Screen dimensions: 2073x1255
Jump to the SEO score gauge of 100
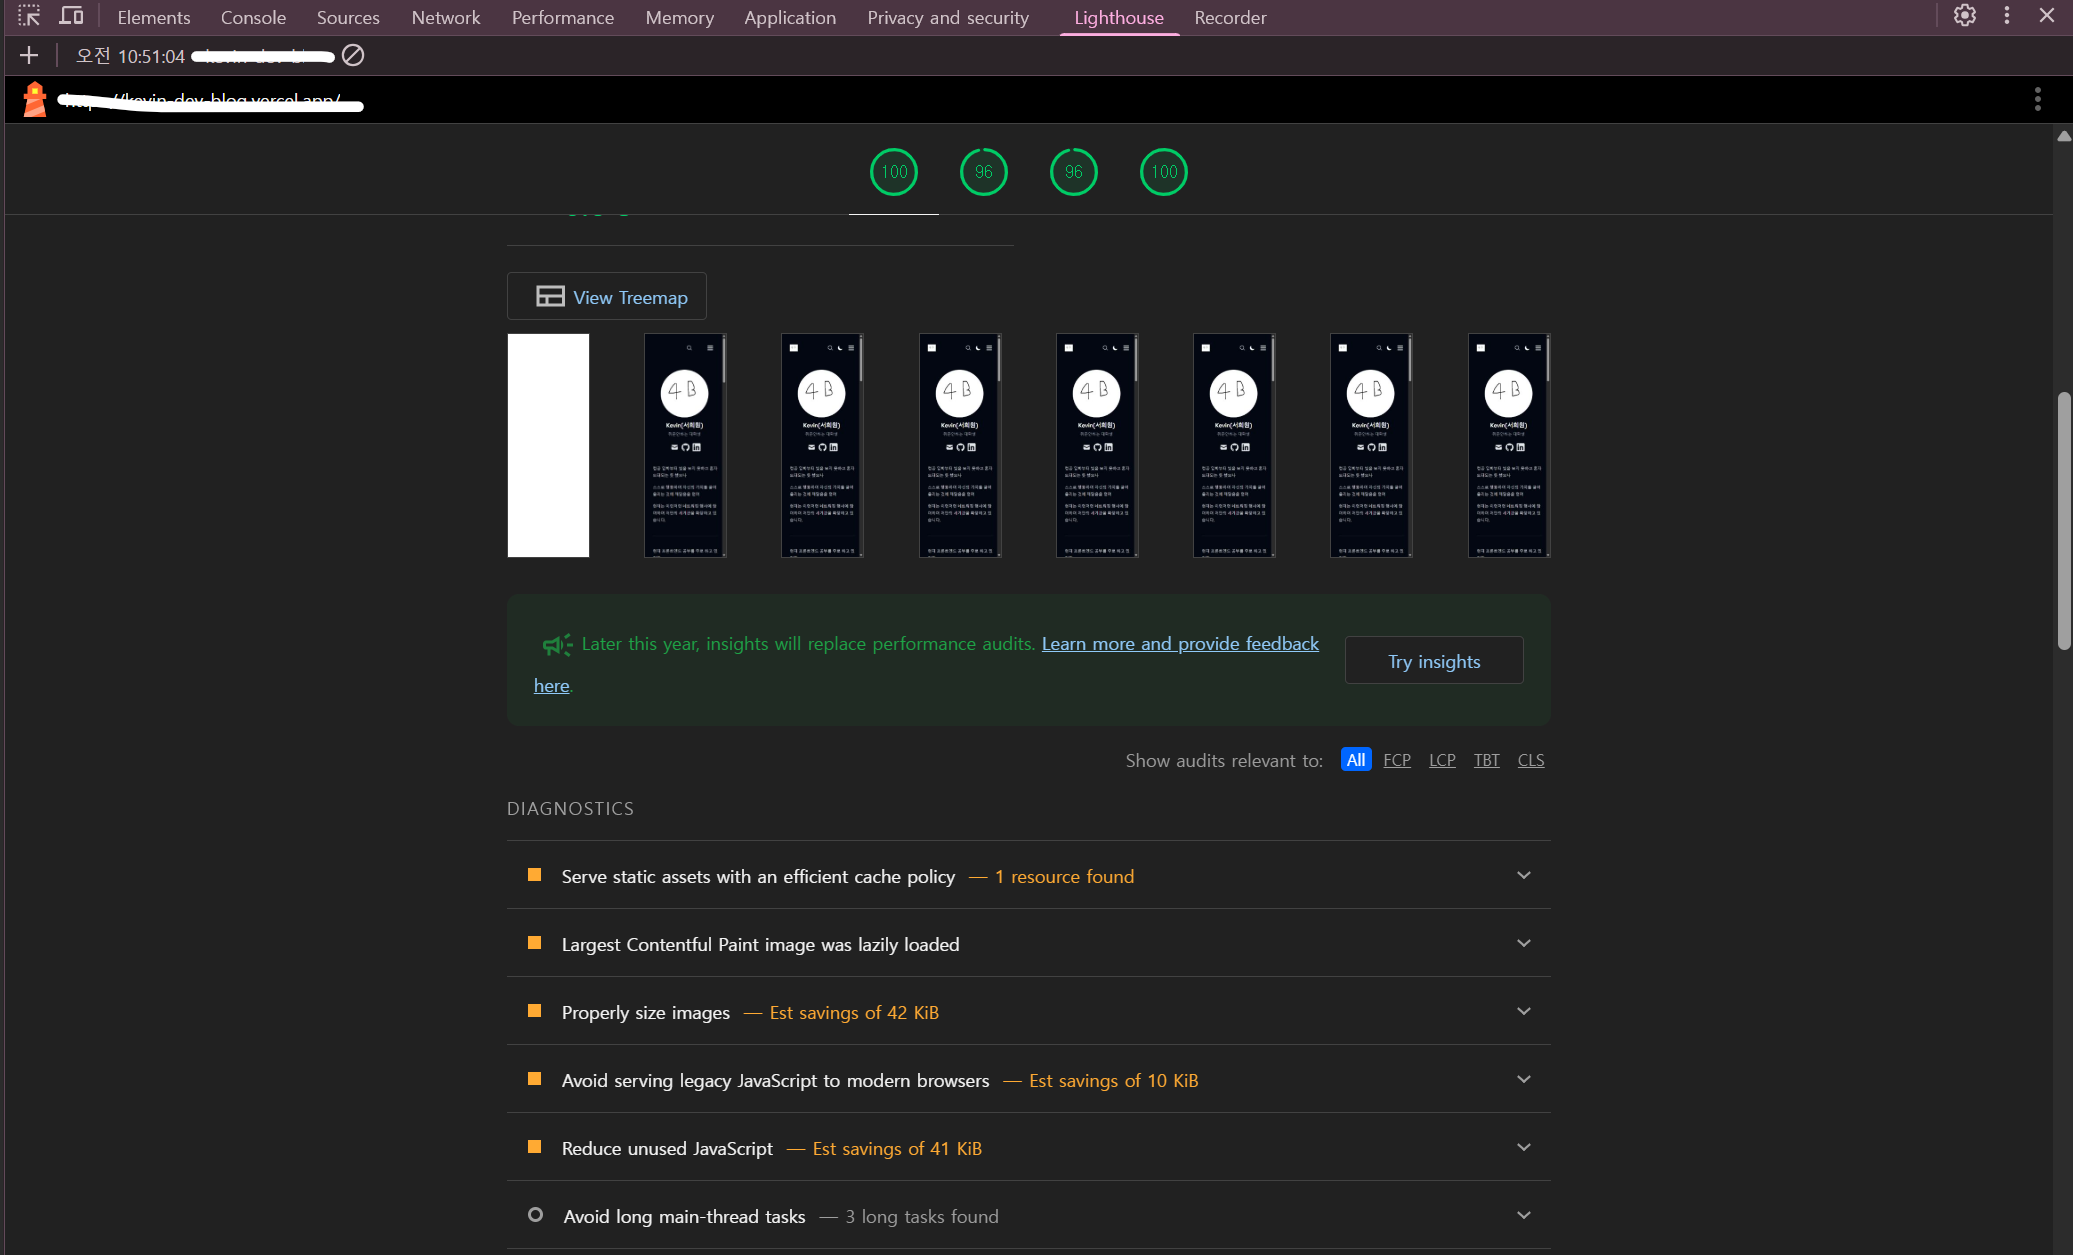(x=1163, y=172)
